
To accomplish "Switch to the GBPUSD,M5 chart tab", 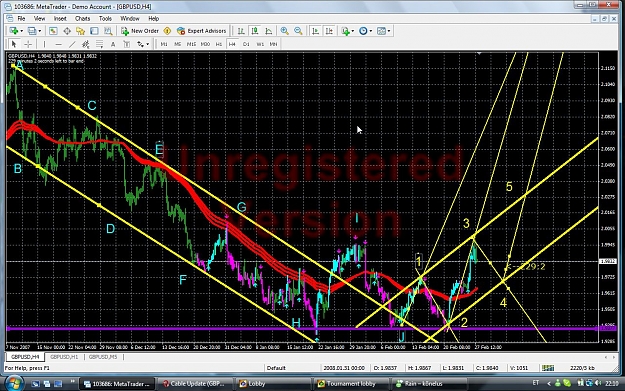I will (103, 357).
